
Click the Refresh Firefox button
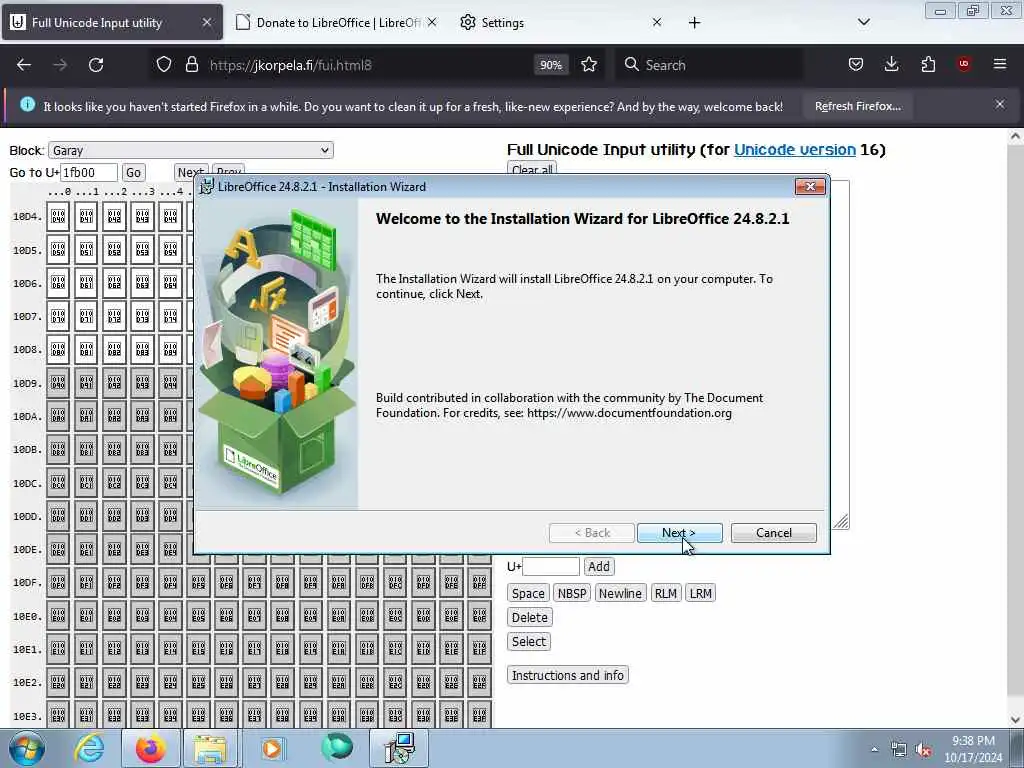[857, 106]
